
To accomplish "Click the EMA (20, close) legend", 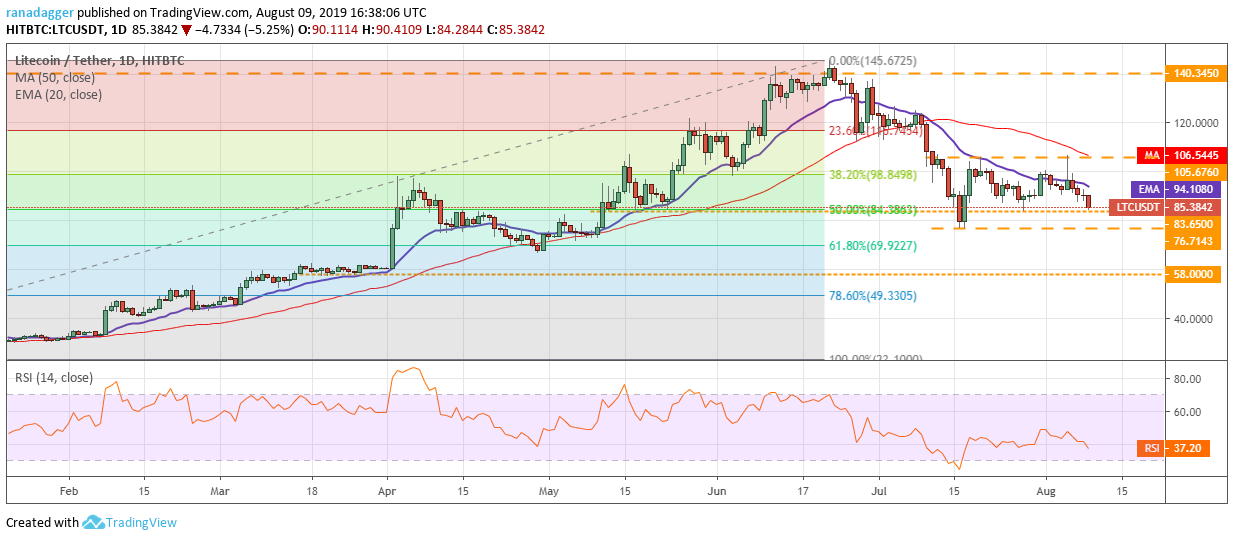I will tap(58, 94).
